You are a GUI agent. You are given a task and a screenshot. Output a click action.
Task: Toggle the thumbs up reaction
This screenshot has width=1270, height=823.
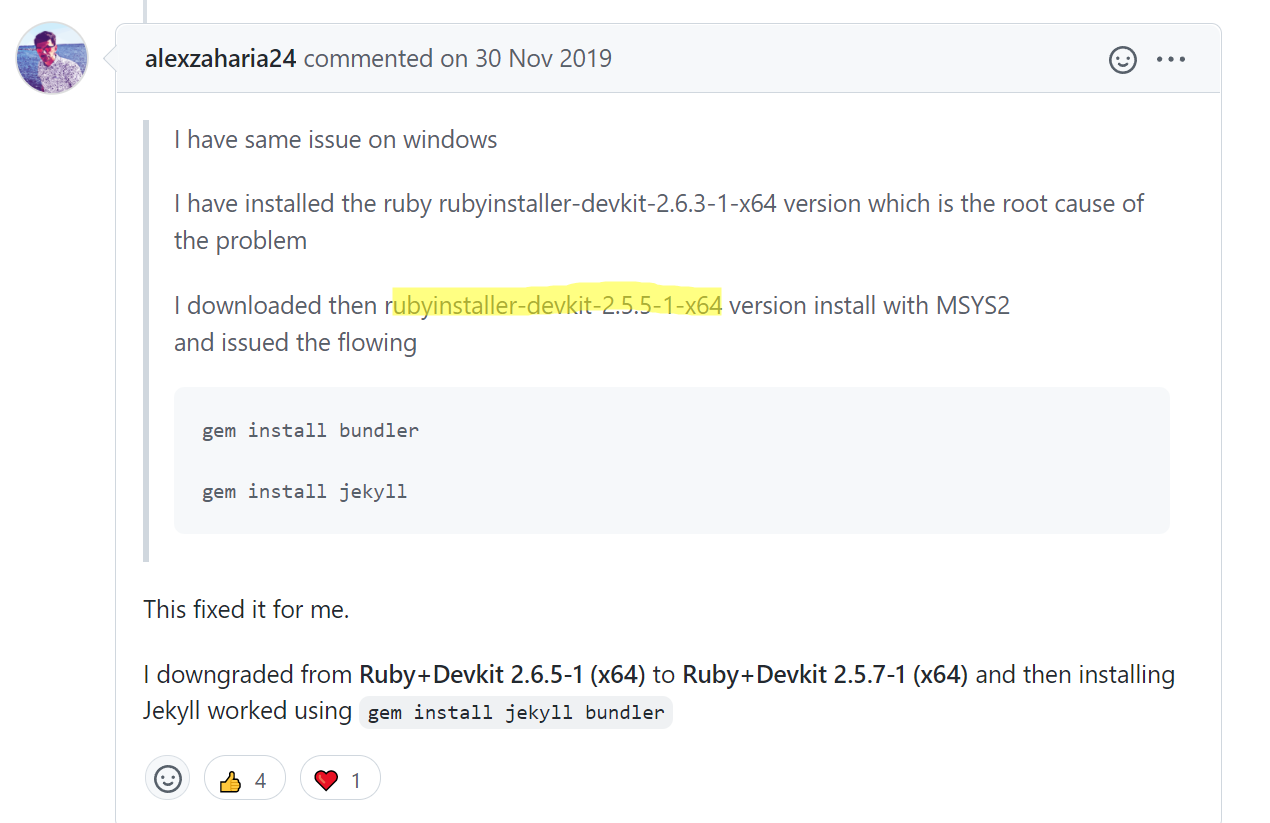(244, 779)
